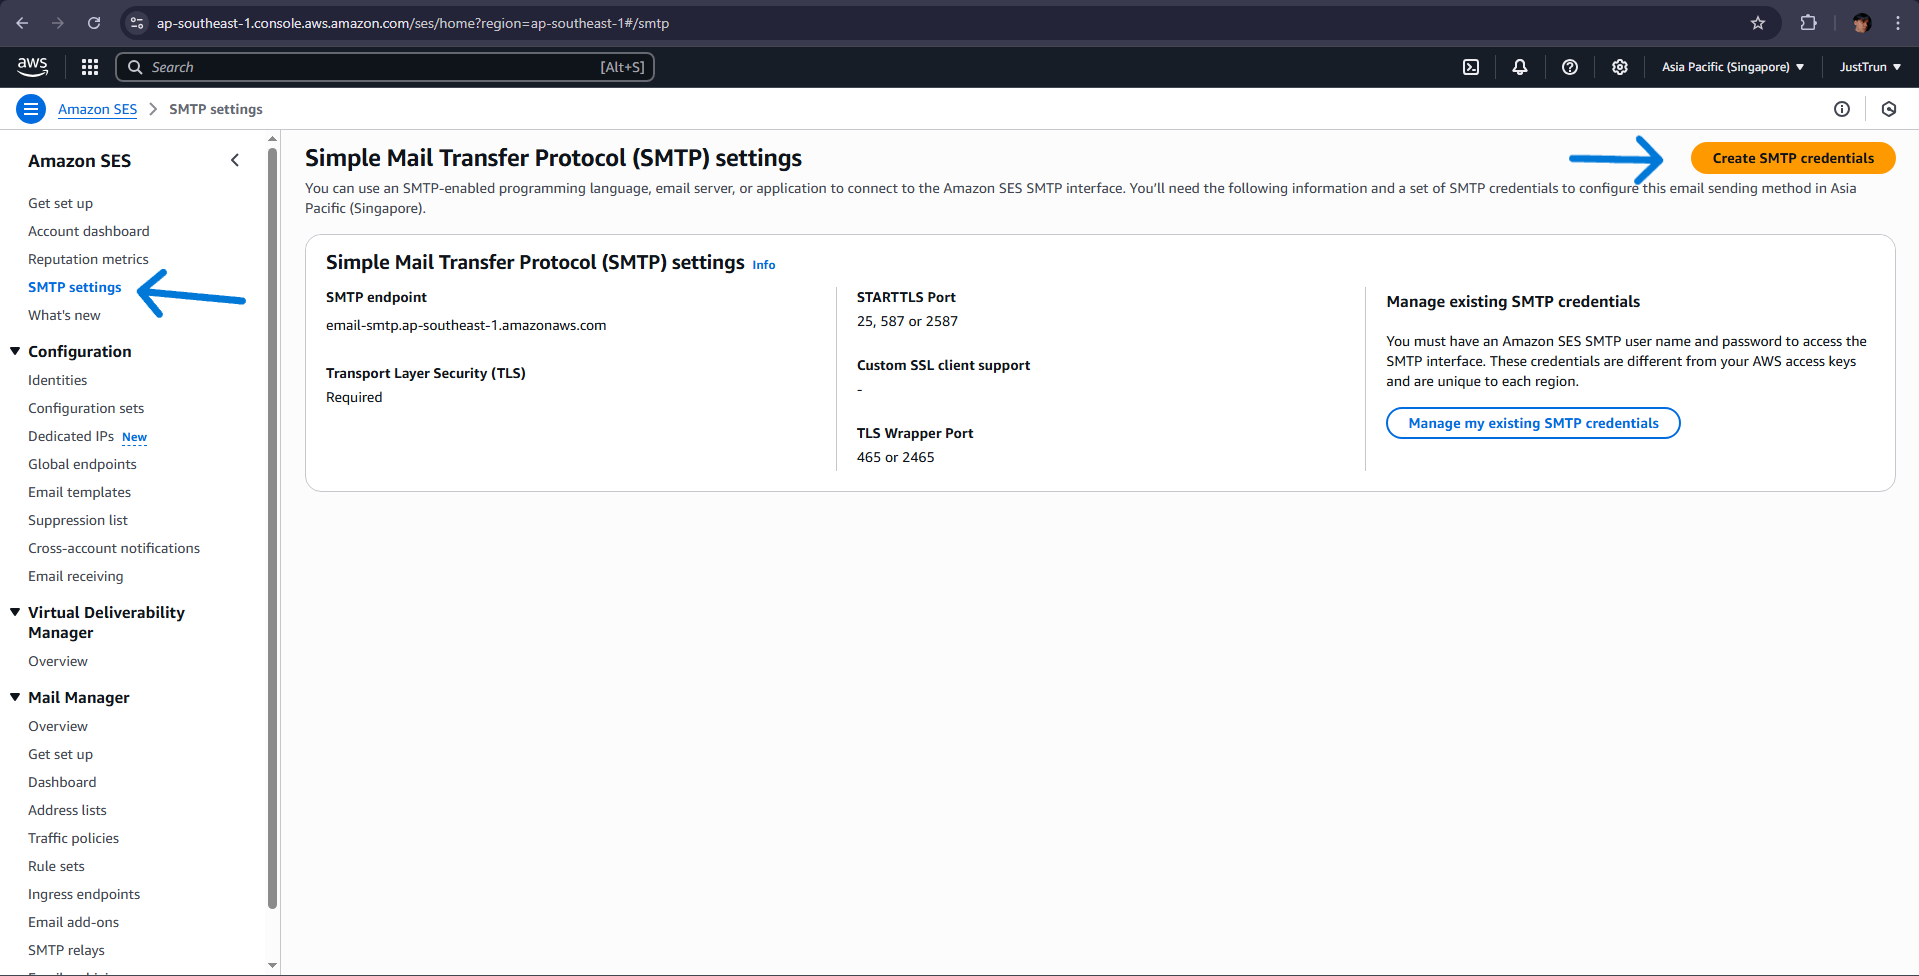Focus the AWS Search field
Image resolution: width=1919 pixels, height=976 pixels.
pyautogui.click(x=385, y=67)
